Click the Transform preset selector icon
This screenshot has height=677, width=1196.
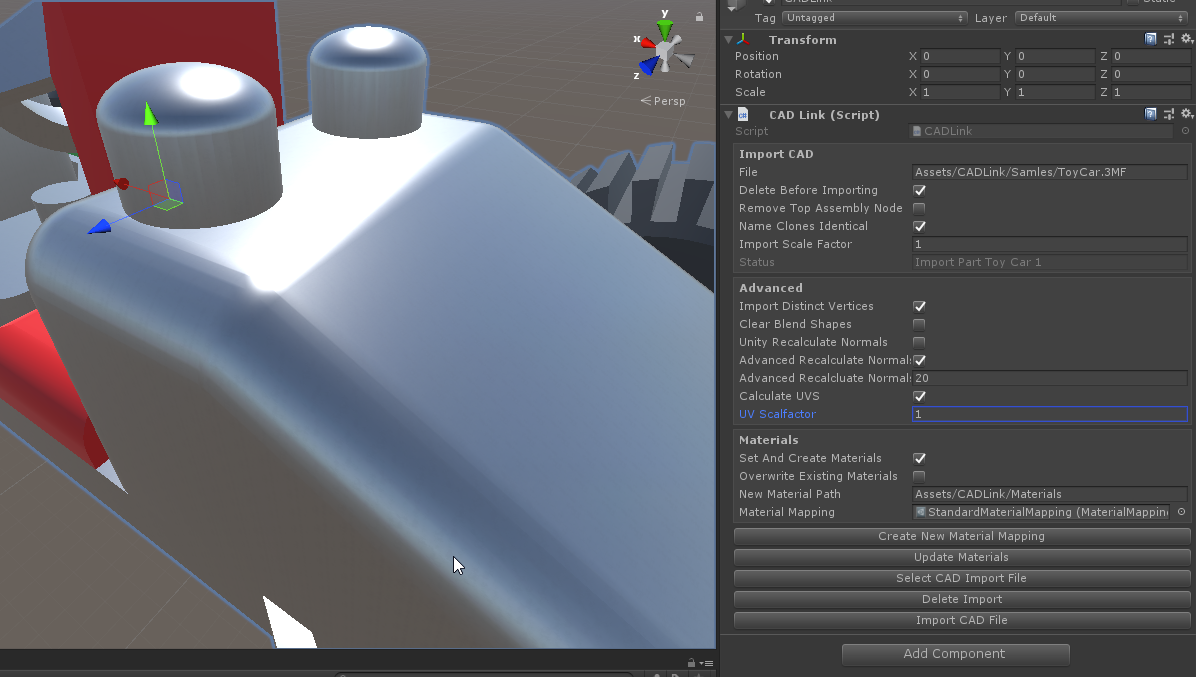(x=1169, y=39)
